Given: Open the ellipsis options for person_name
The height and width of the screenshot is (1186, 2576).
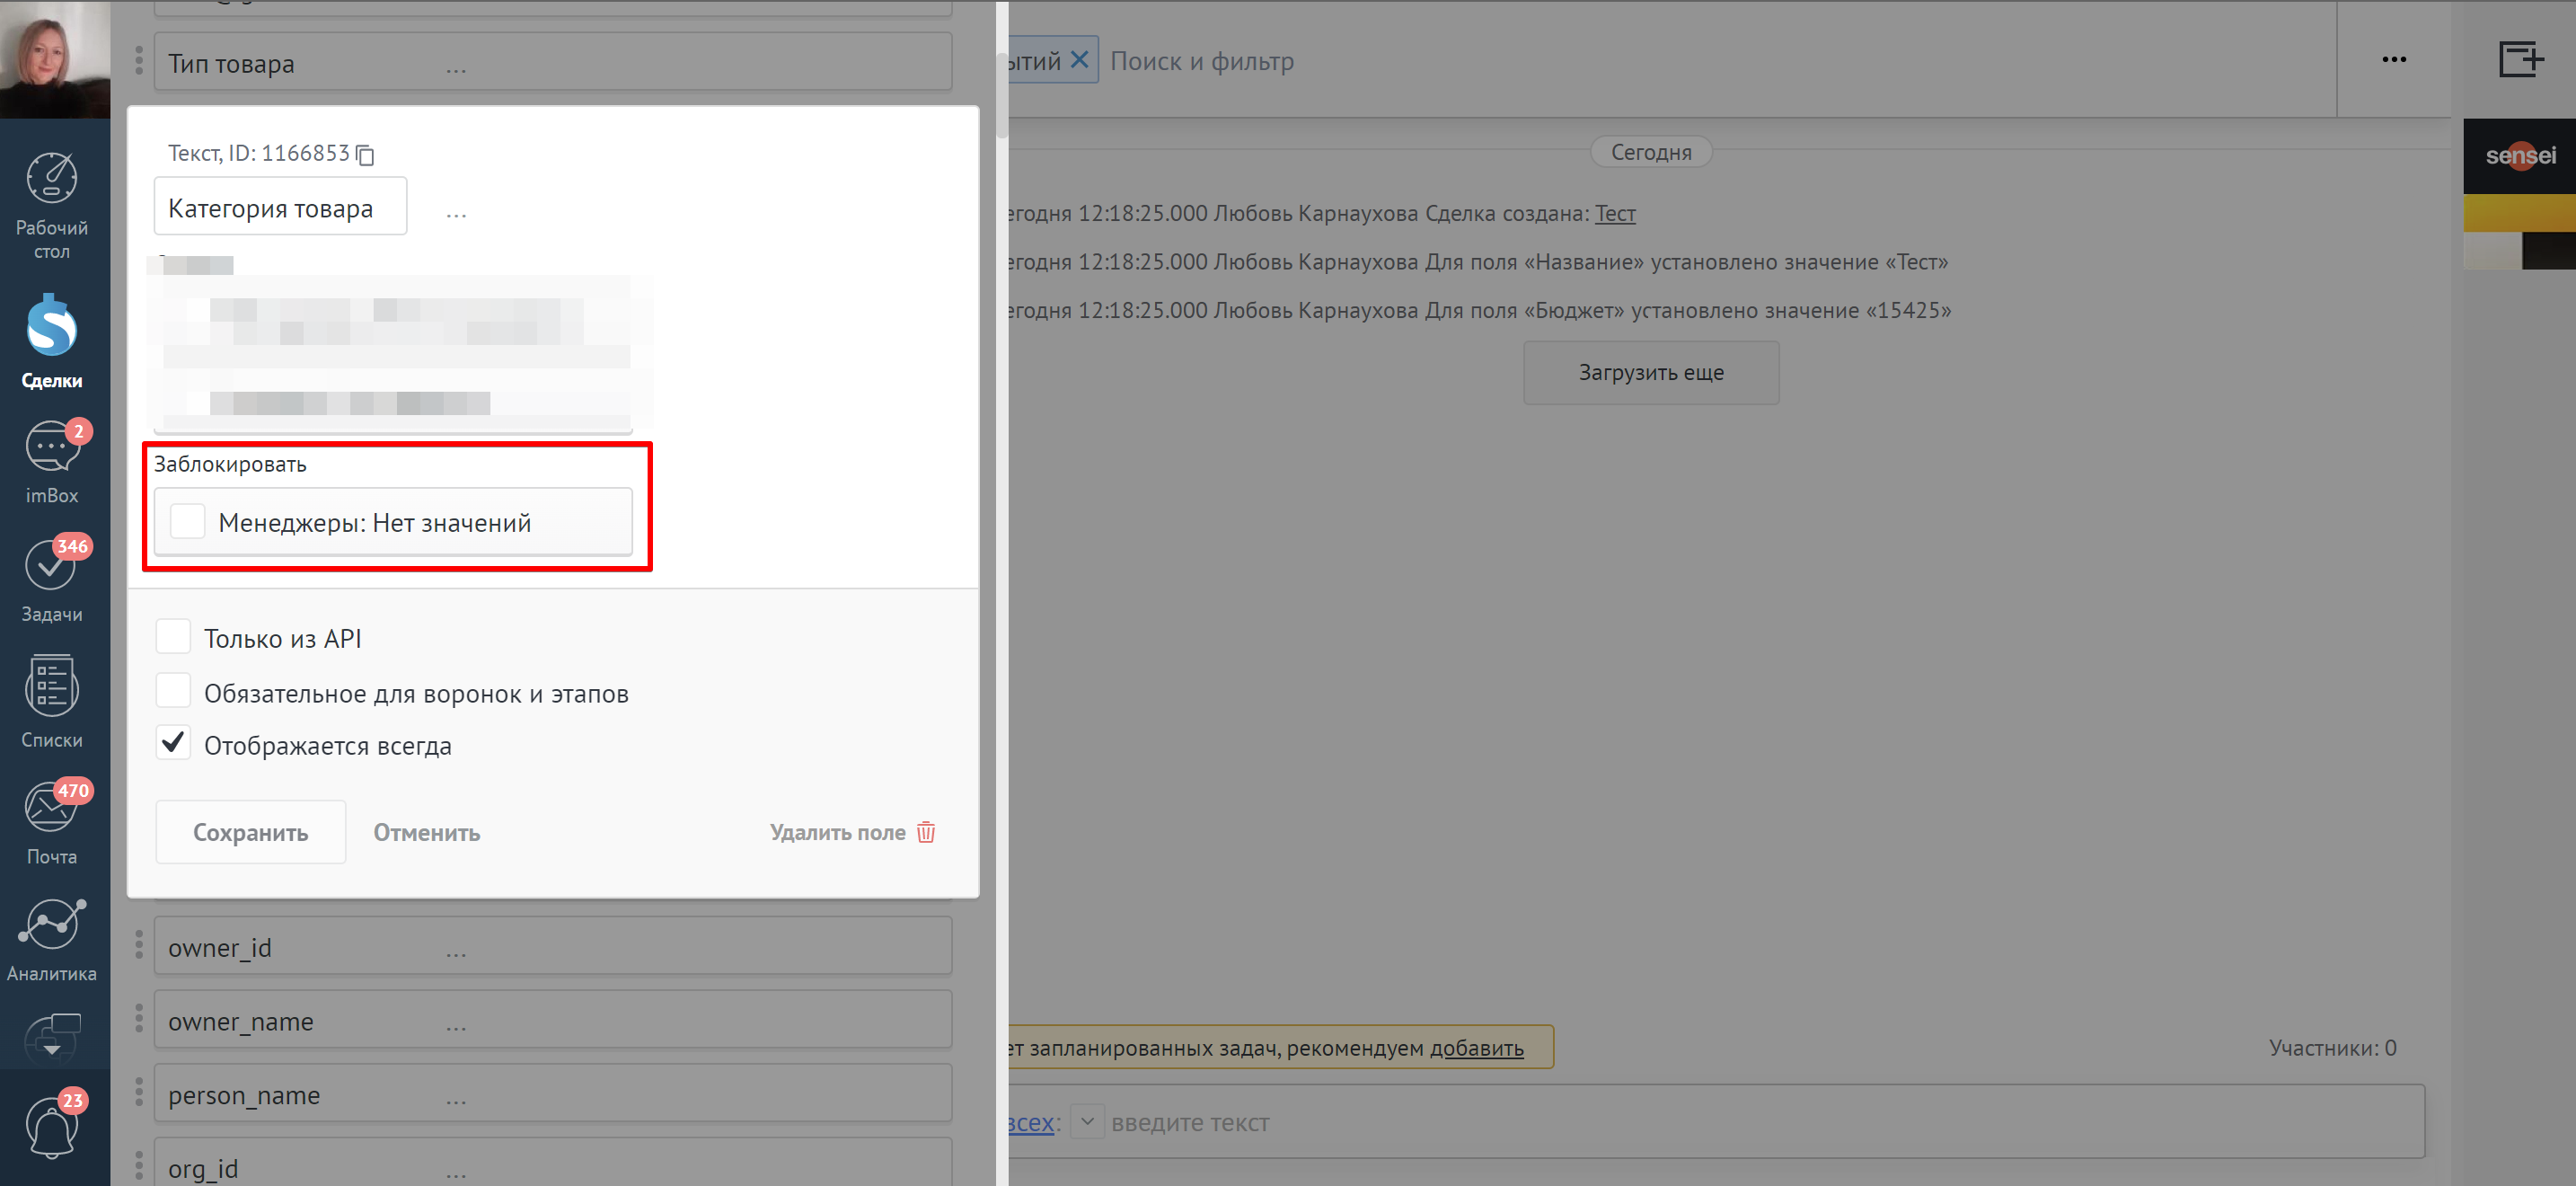Looking at the screenshot, I should [456, 1101].
